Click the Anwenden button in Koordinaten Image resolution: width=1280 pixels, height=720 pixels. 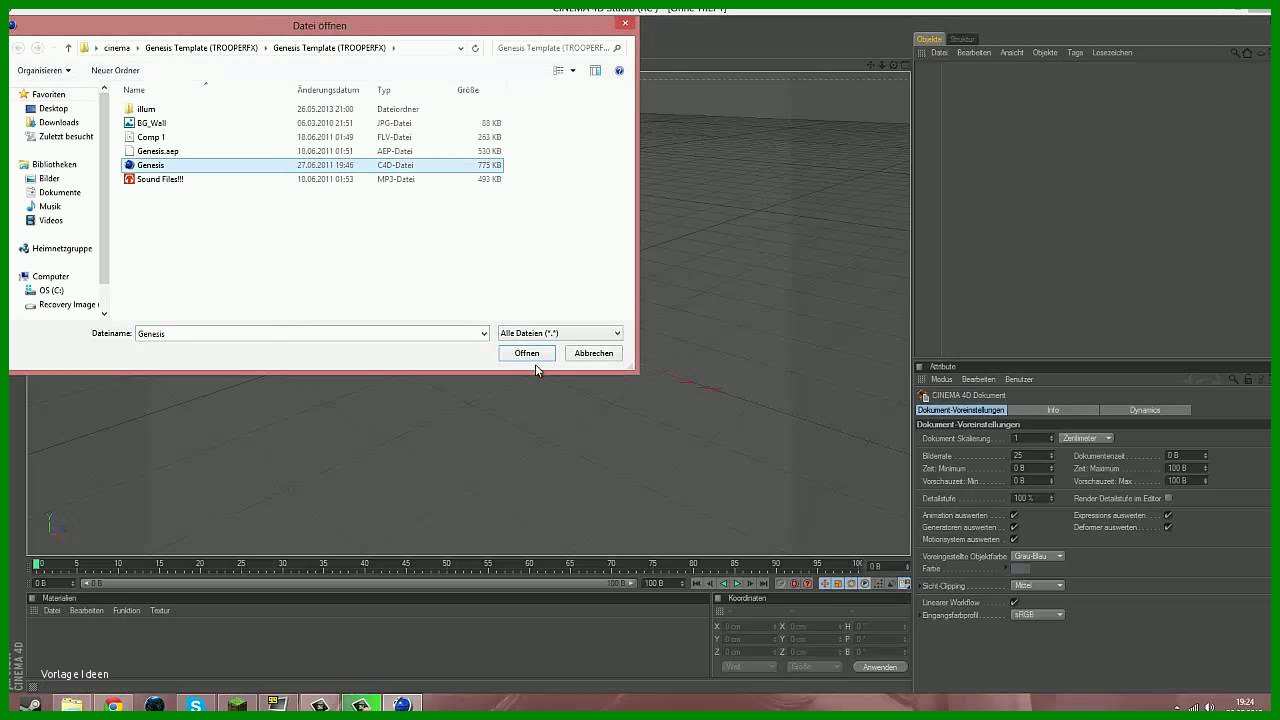880,667
